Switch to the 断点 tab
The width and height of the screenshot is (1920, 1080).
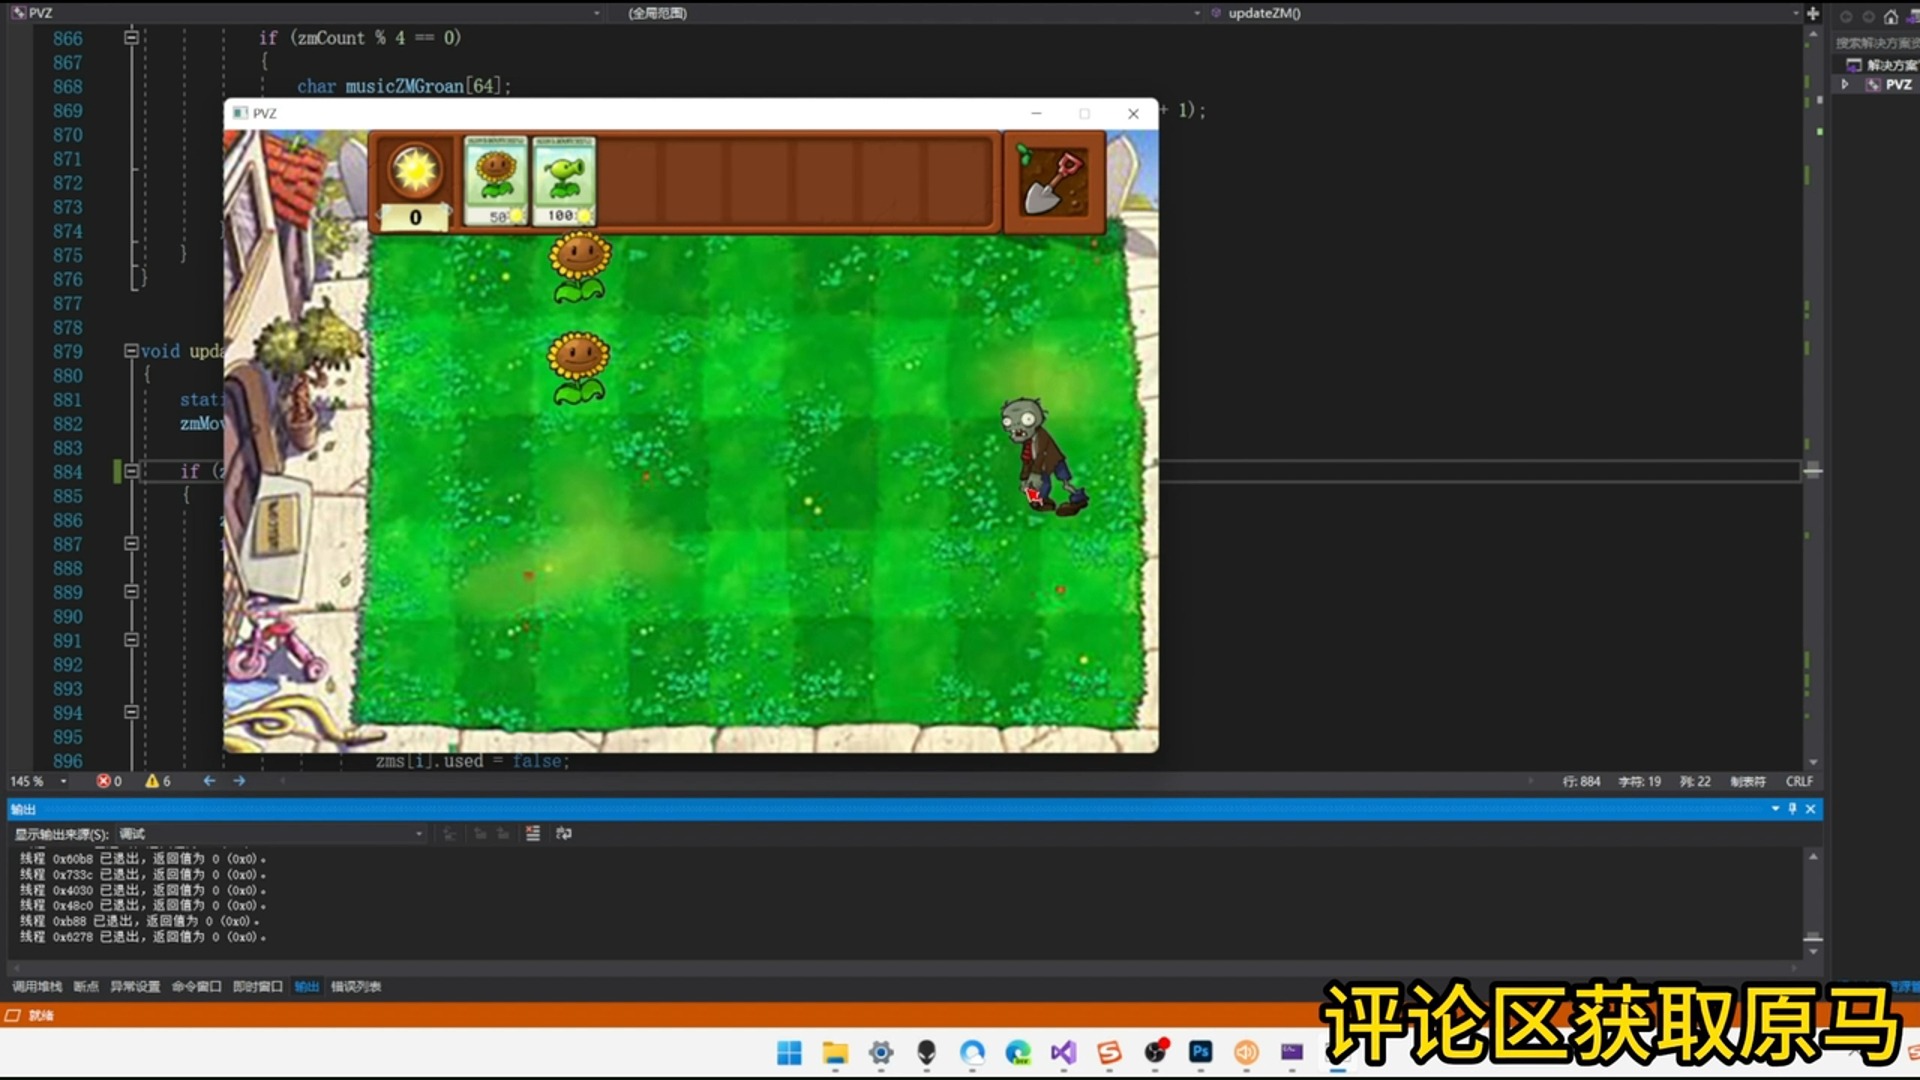click(x=86, y=987)
